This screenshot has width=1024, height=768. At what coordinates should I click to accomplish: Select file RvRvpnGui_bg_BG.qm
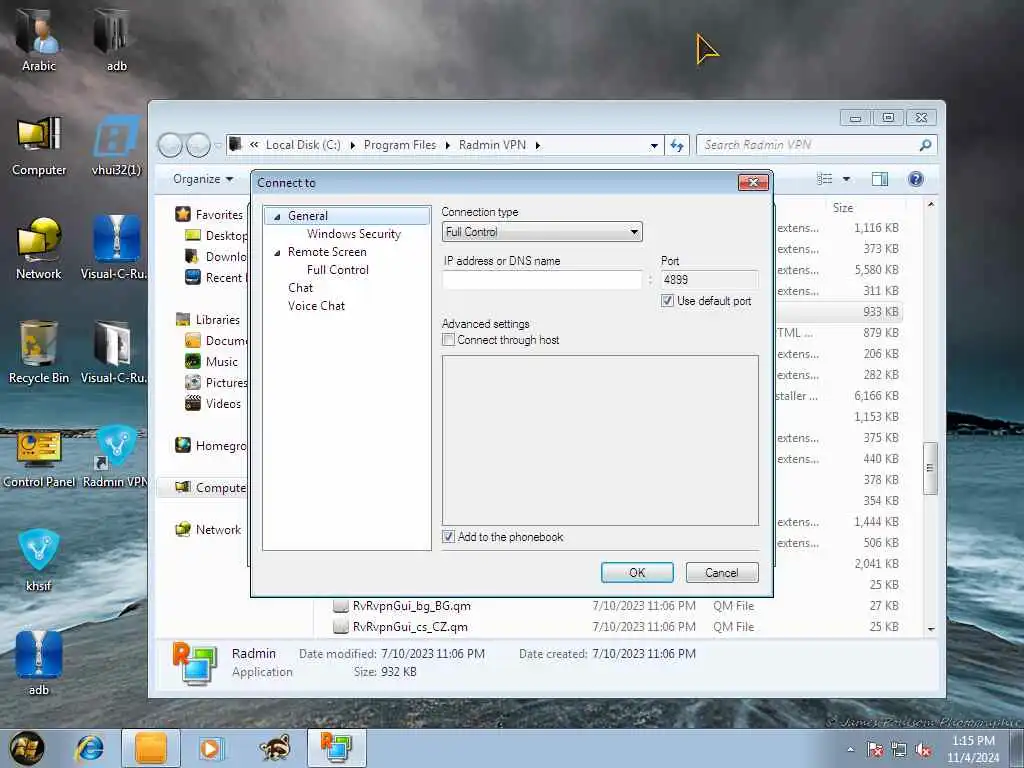point(411,606)
